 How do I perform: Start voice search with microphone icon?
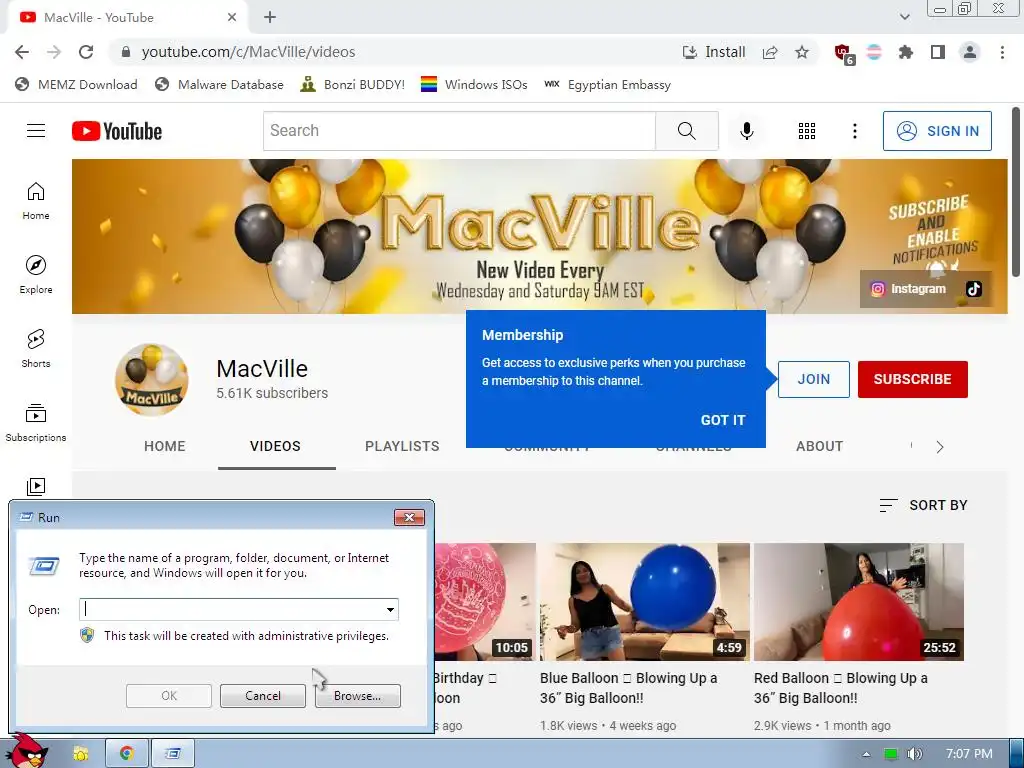pyautogui.click(x=746, y=131)
